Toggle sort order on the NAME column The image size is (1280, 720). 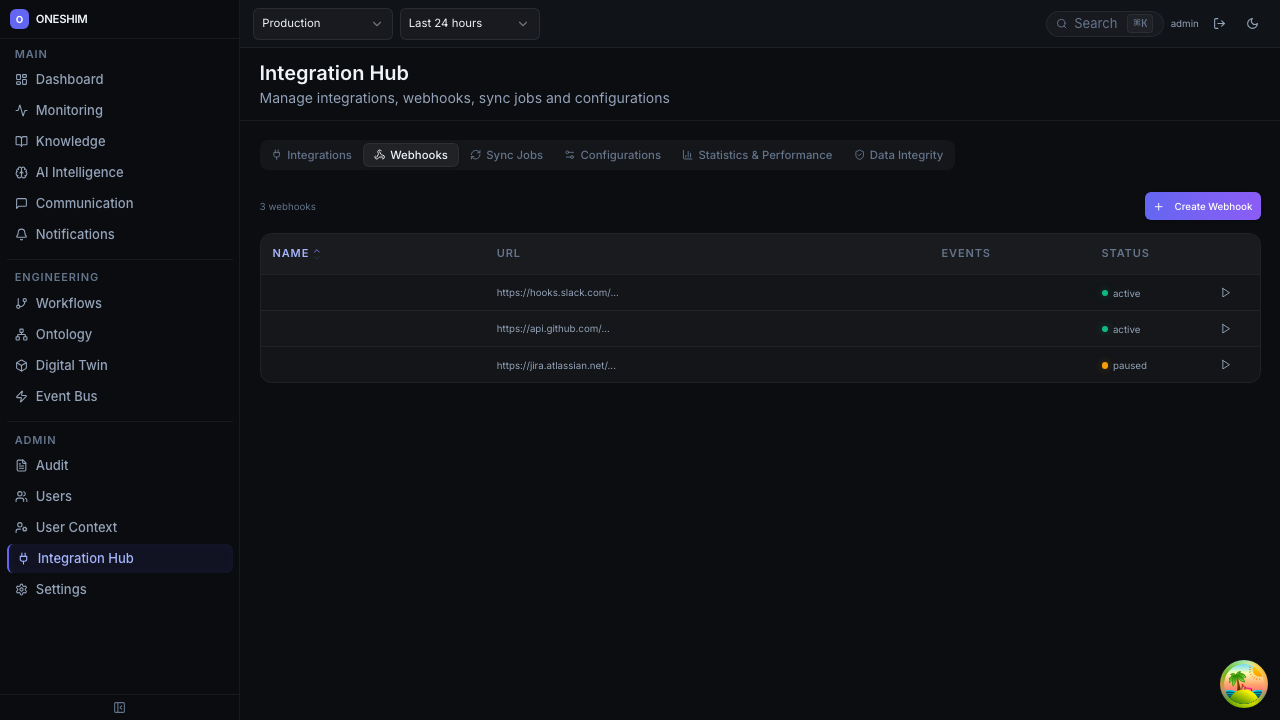[x=294, y=253]
